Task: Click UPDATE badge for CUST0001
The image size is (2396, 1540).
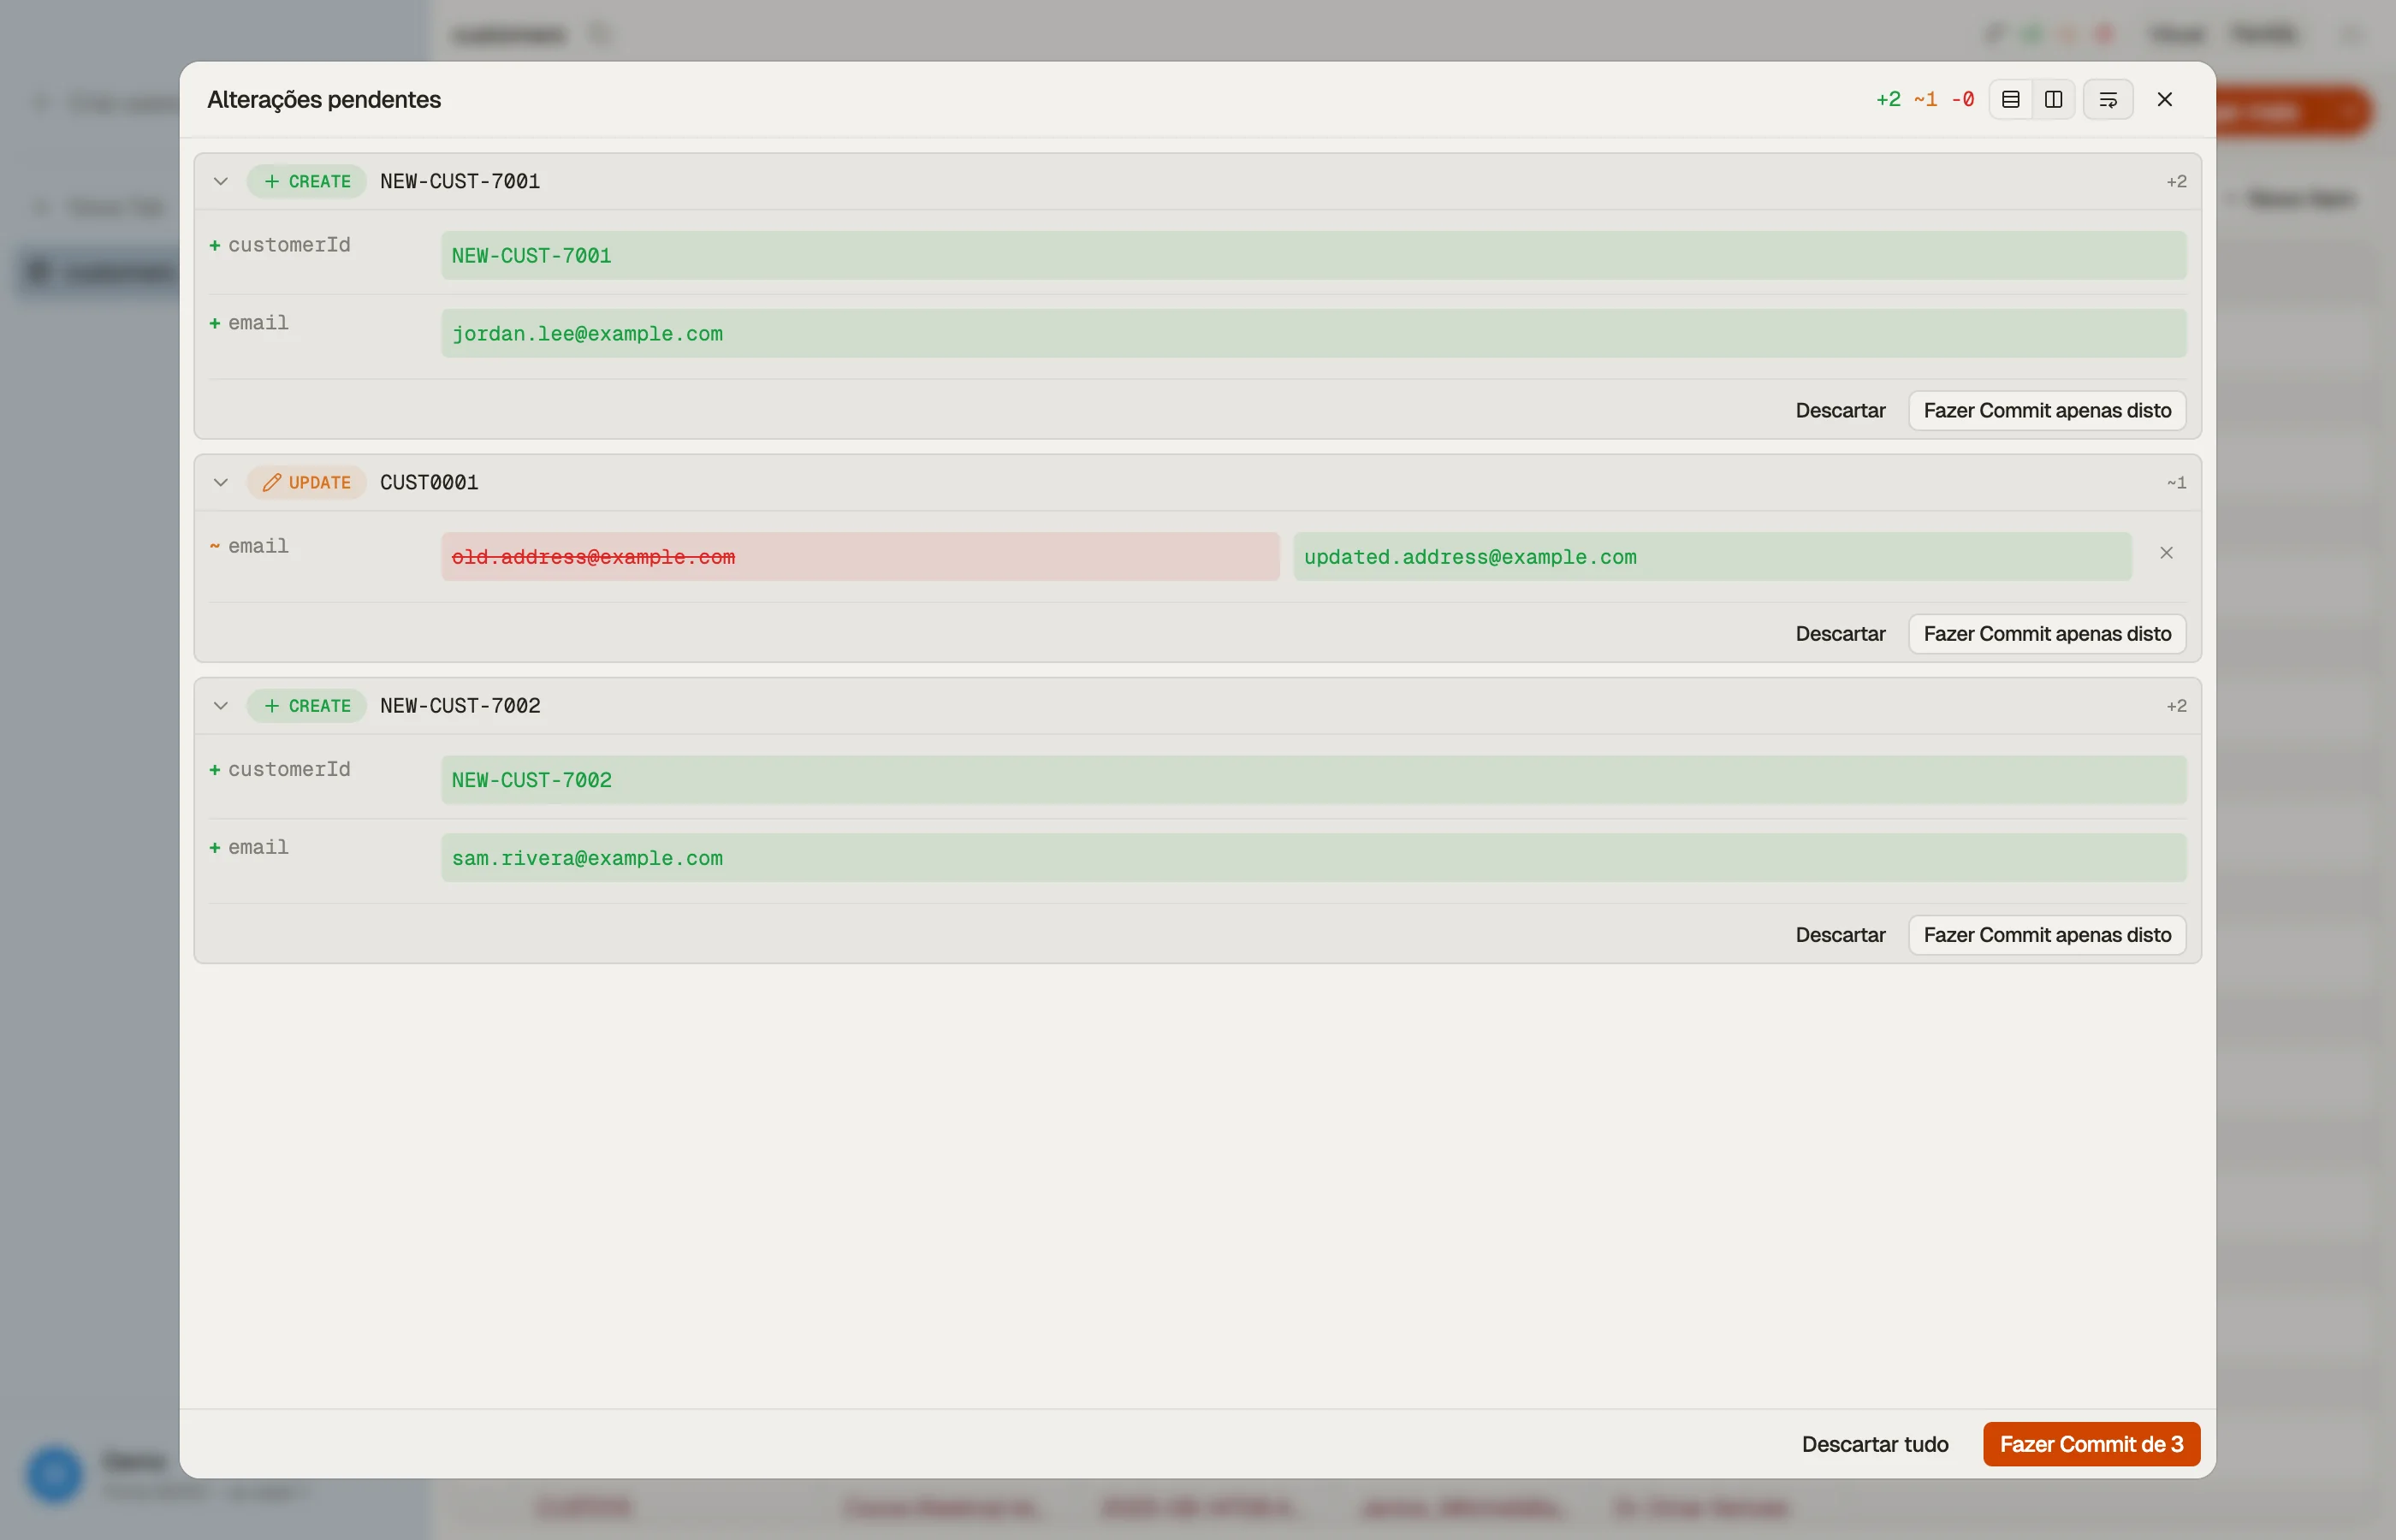Action: click(x=307, y=482)
